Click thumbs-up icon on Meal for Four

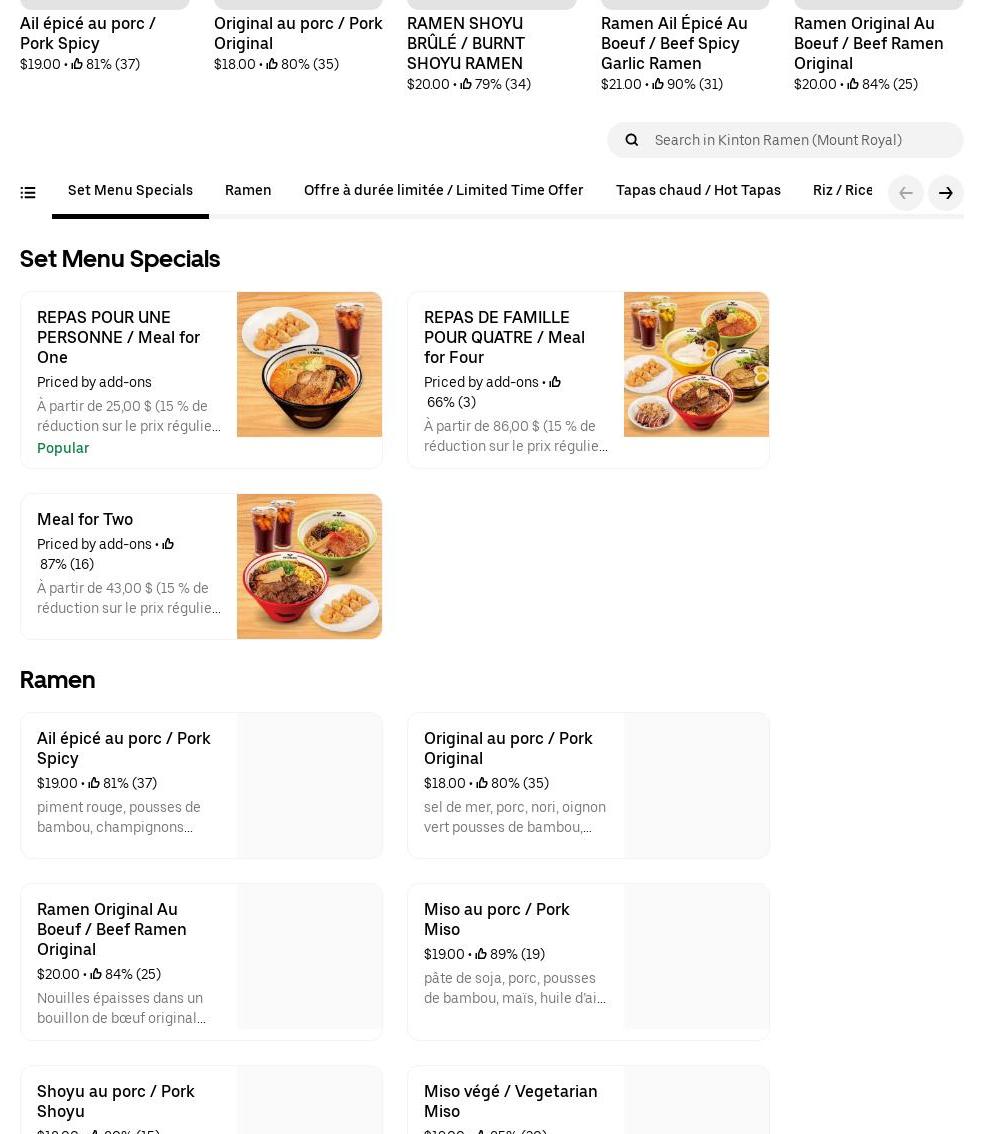pyautogui.click(x=555, y=382)
